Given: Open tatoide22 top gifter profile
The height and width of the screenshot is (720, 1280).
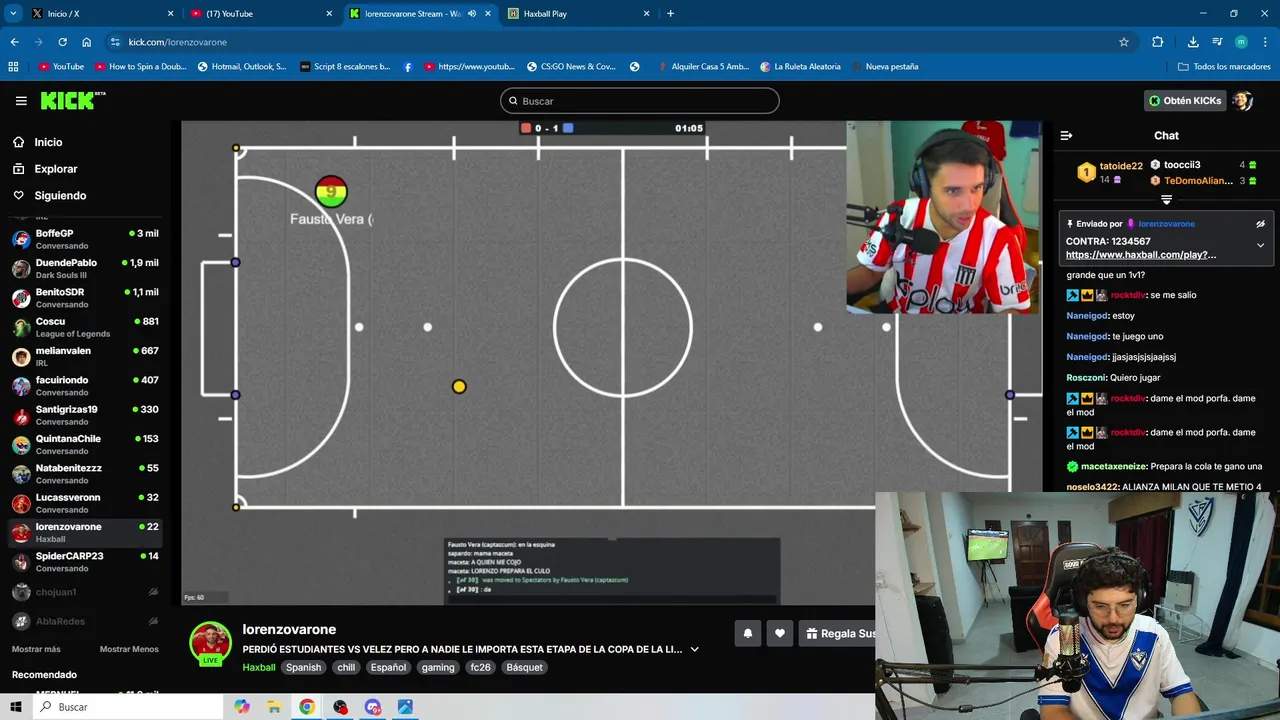Looking at the screenshot, I should (x=1120, y=166).
